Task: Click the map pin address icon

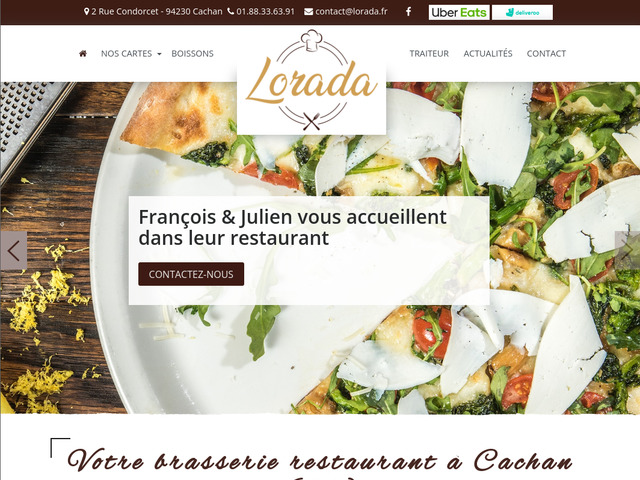Action: pyautogui.click(x=86, y=11)
